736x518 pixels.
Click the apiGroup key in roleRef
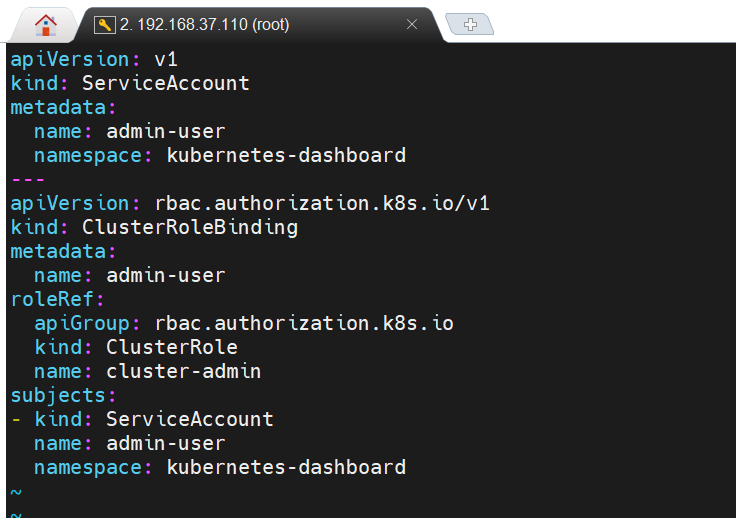click(x=82, y=324)
